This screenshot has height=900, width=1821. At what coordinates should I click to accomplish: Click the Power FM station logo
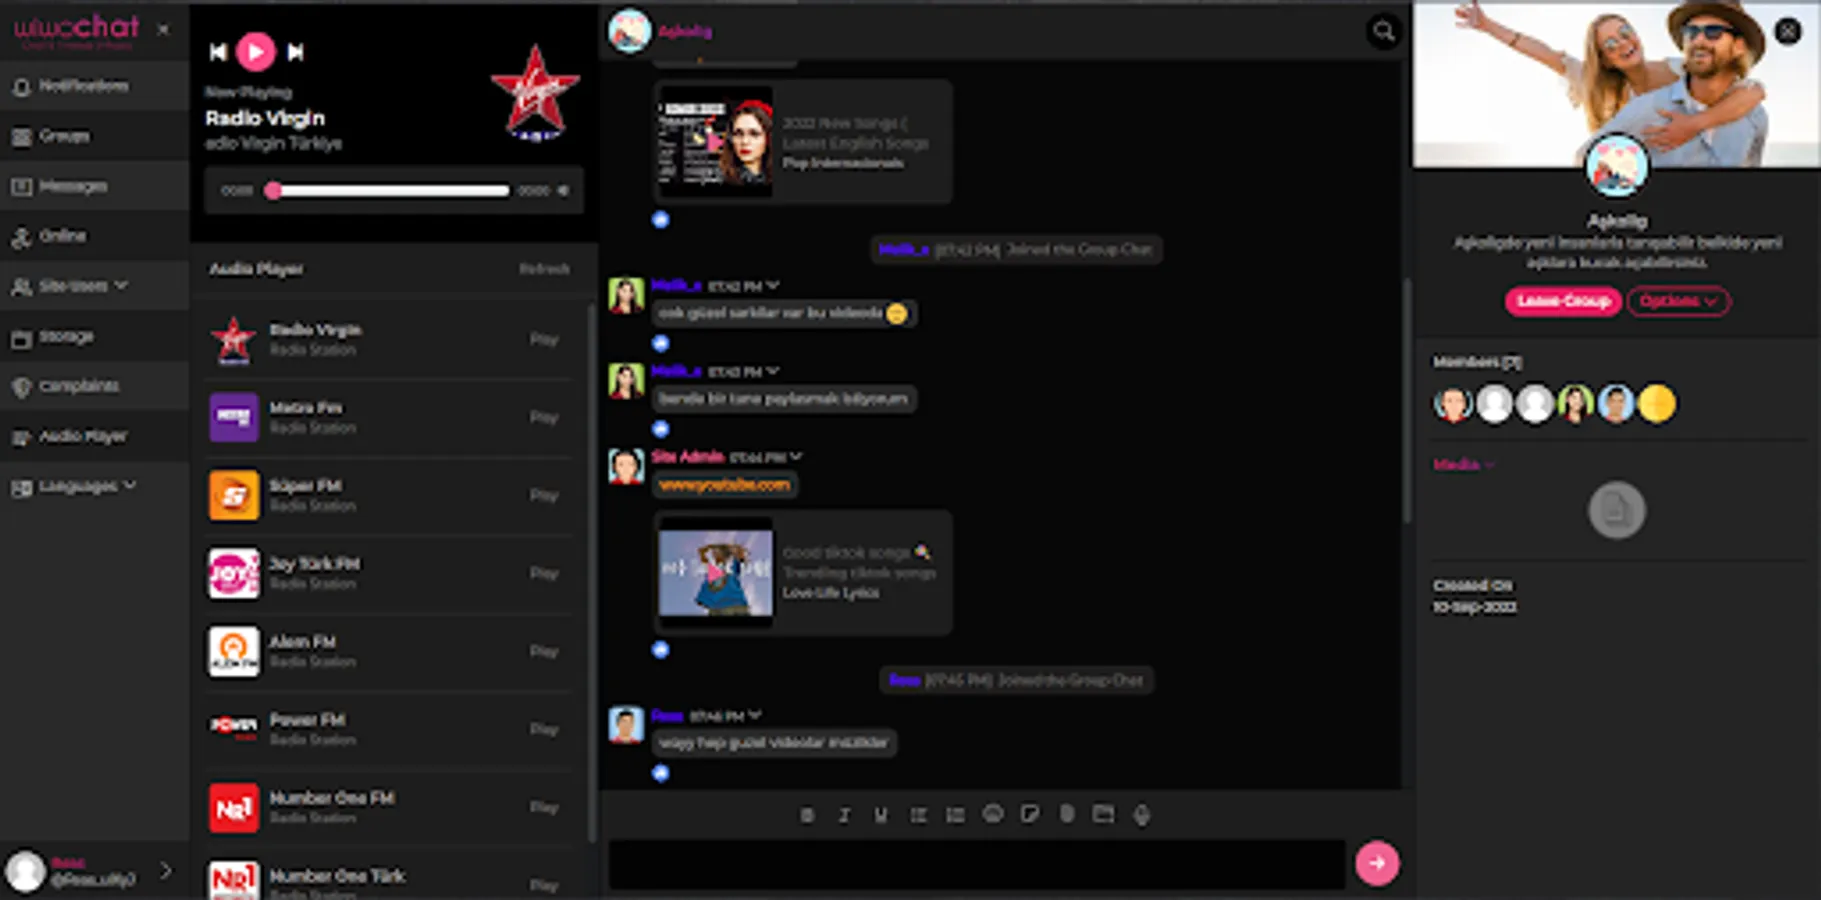233,729
